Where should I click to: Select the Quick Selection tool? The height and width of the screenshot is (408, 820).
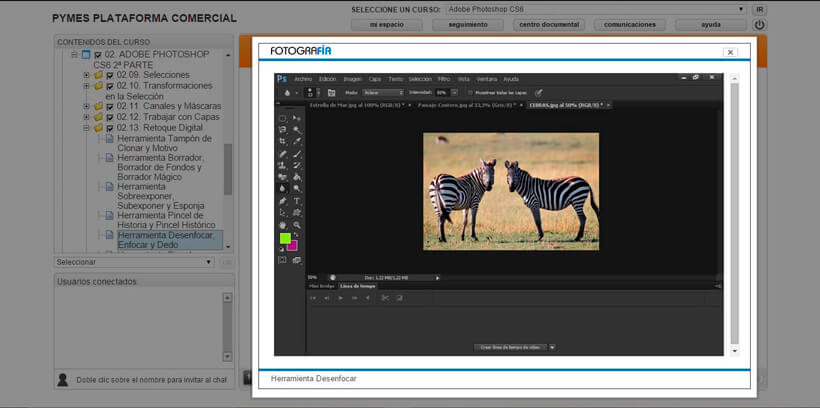(x=297, y=130)
